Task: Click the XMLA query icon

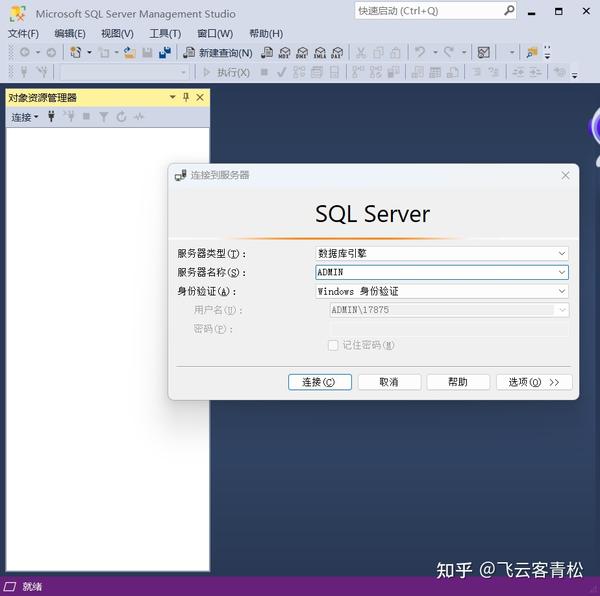Action: pos(320,52)
